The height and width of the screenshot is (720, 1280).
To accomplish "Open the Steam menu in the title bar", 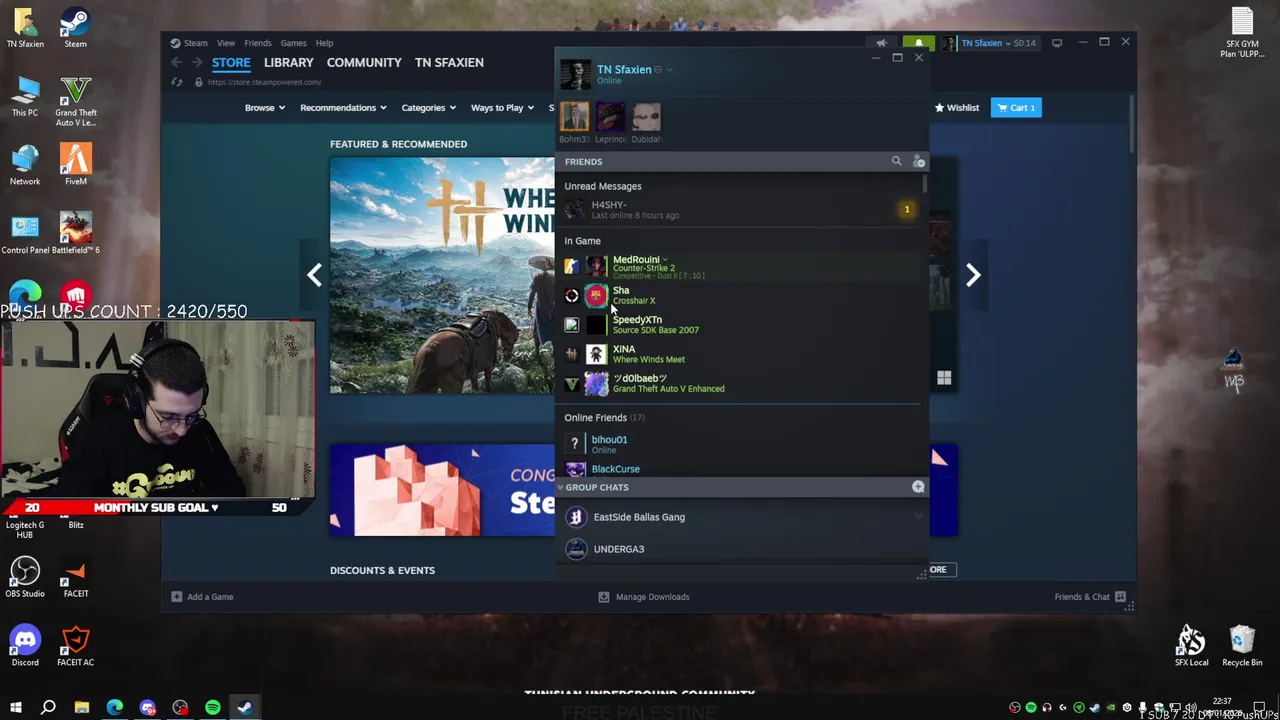I will [189, 43].
